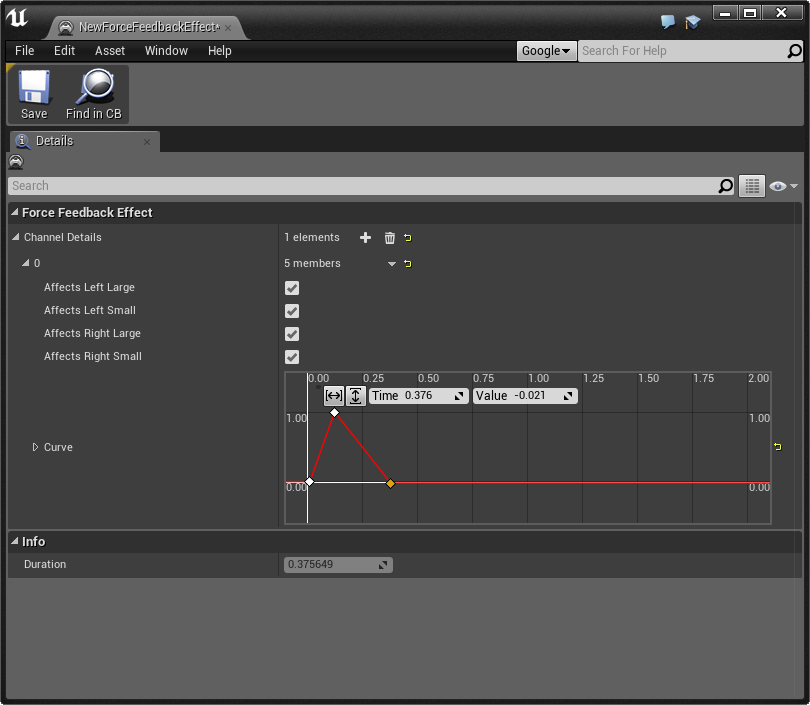Delete all Channel Details elements with trash icon
This screenshot has width=810, height=705.
(390, 238)
